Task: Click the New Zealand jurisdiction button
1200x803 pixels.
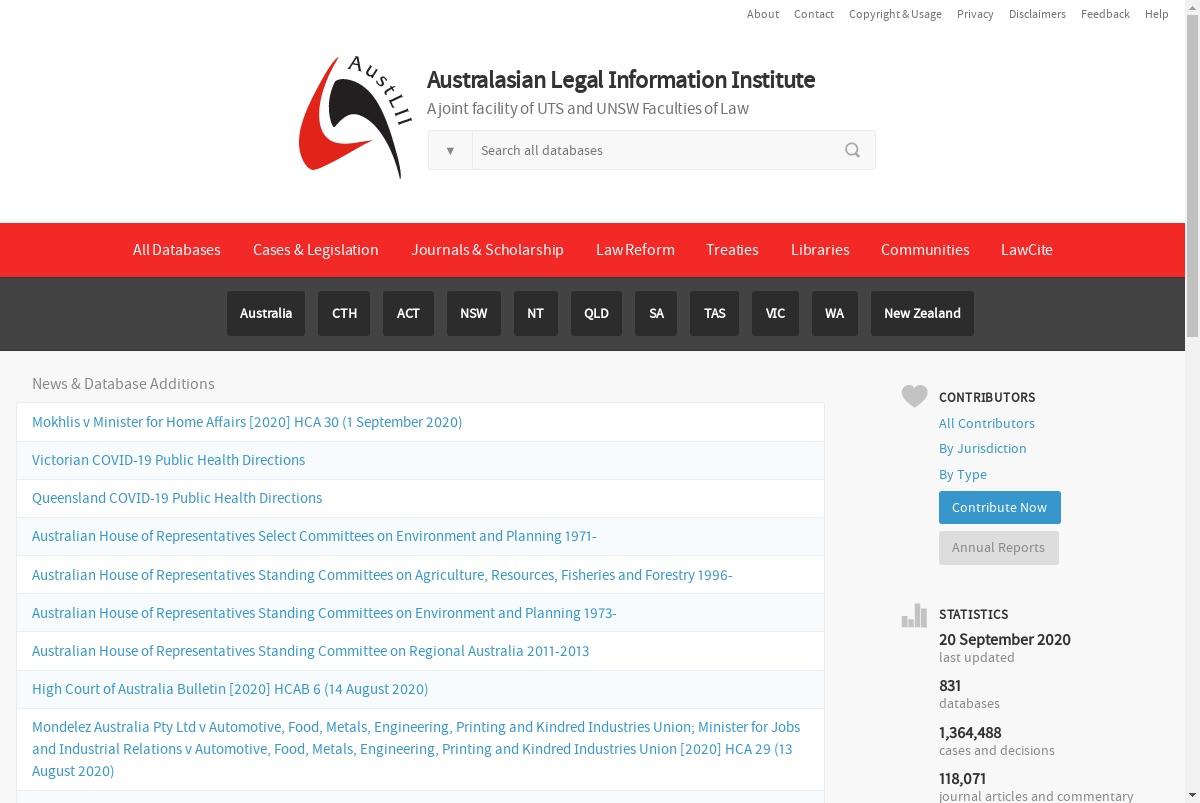Action: (x=922, y=313)
